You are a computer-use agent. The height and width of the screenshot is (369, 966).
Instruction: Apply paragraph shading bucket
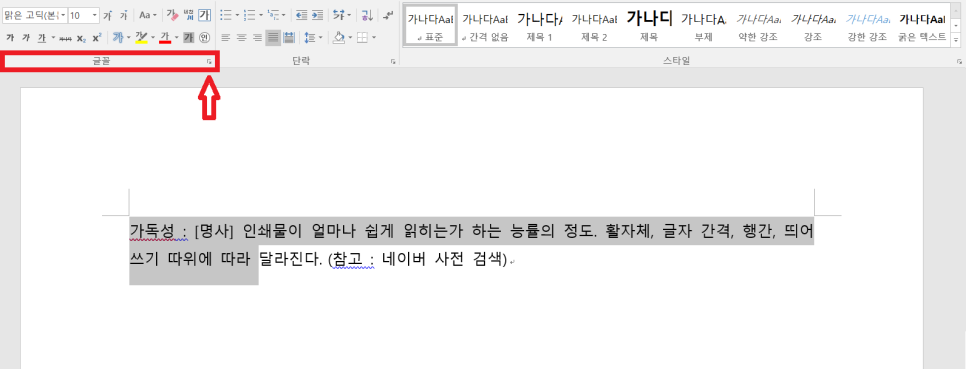(x=338, y=38)
